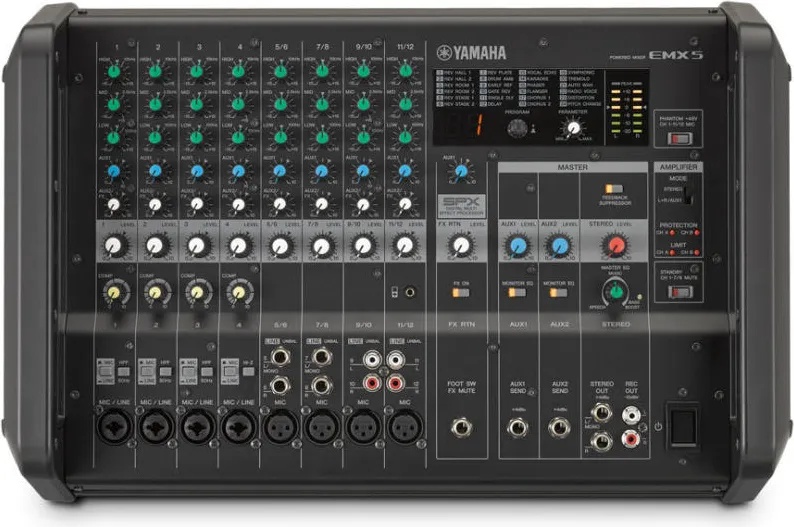Click the channel 1 MIC/LINE combo input jack

pyautogui.click(x=115, y=427)
